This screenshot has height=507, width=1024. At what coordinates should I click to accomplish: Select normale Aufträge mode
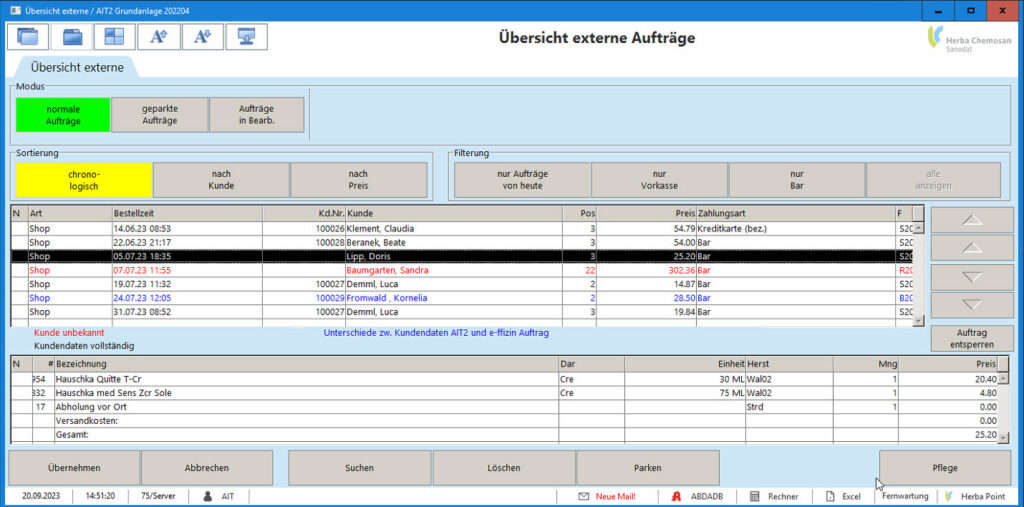point(63,115)
